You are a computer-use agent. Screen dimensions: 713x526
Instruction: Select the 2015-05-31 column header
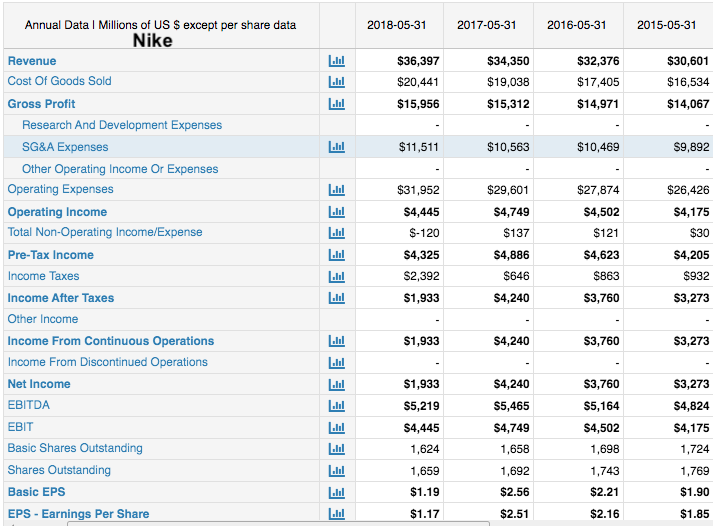(667, 25)
